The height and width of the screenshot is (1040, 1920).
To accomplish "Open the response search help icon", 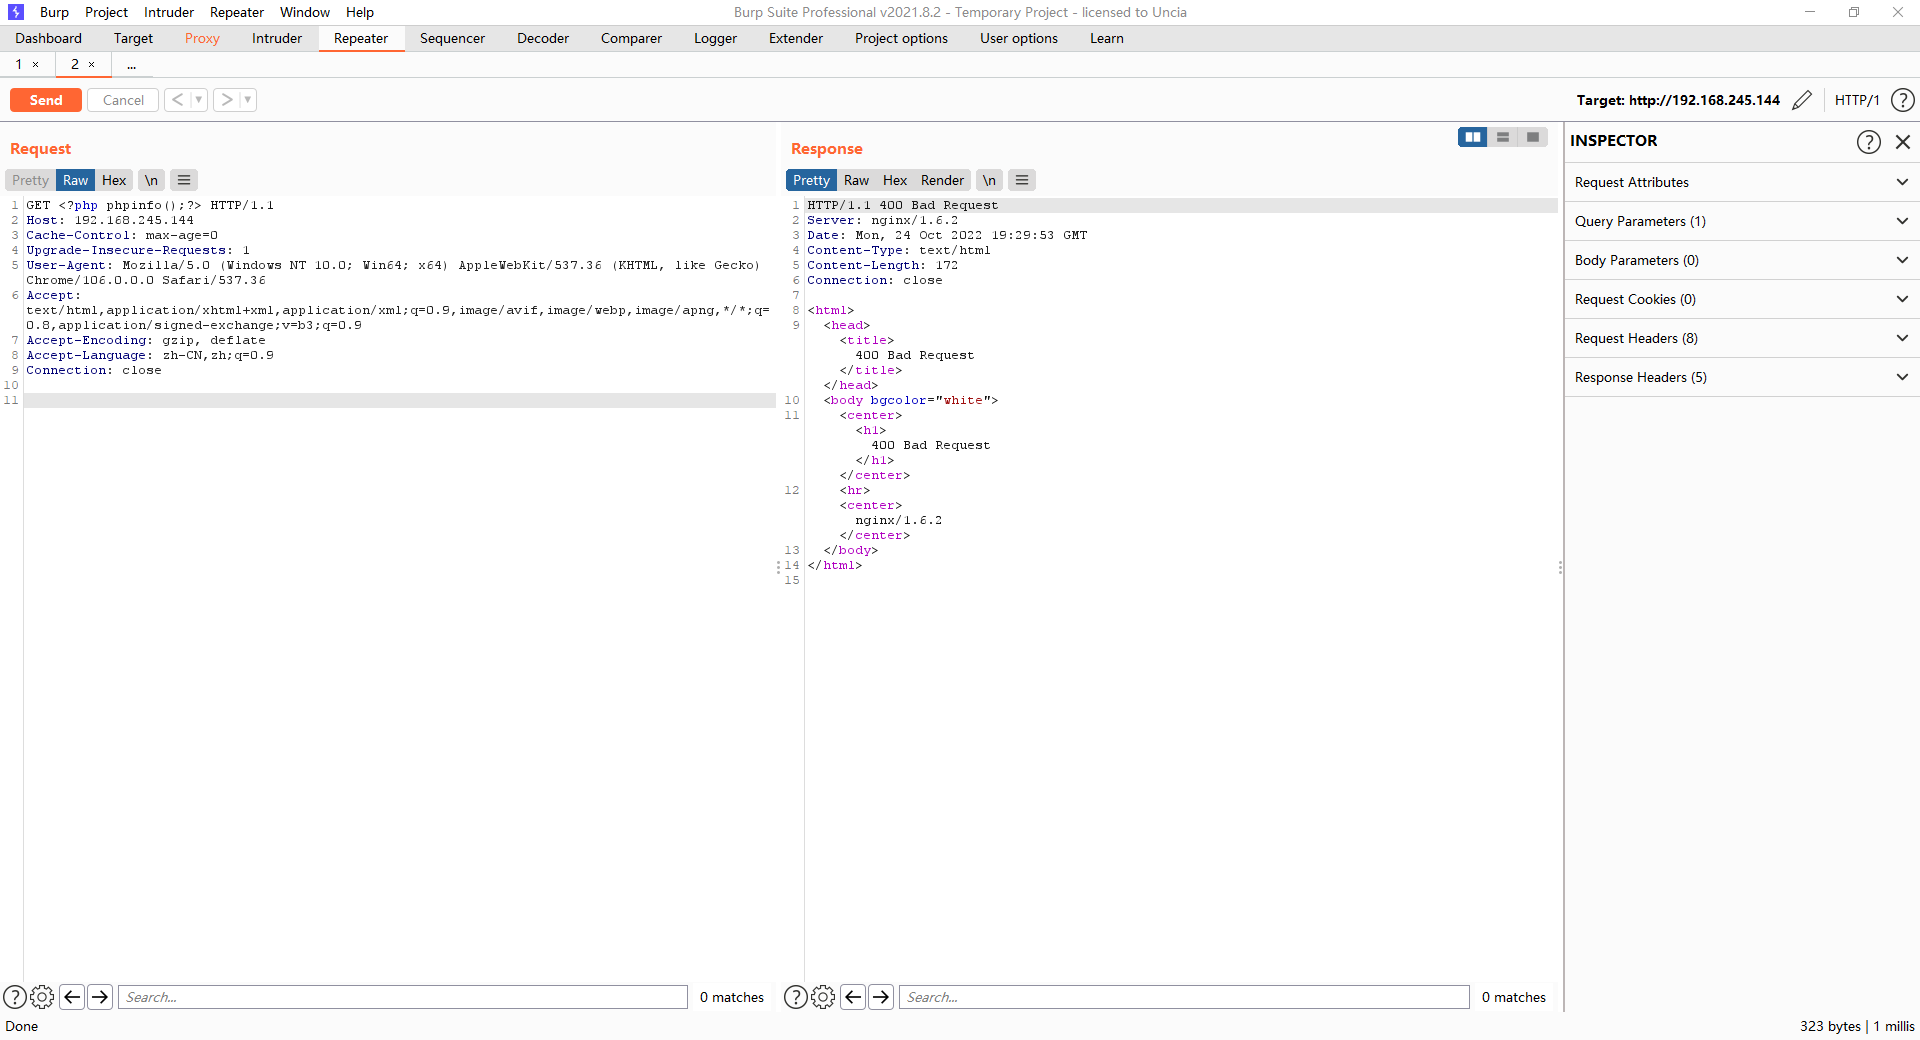I will tap(796, 997).
